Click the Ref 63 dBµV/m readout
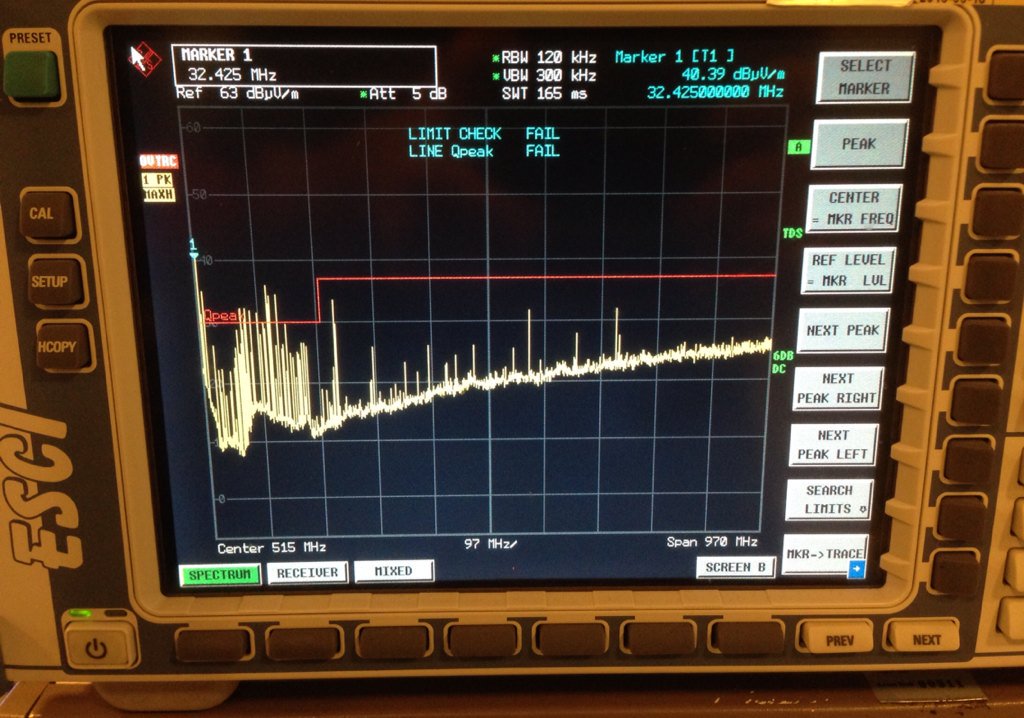The height and width of the screenshot is (718, 1024). click(x=238, y=93)
